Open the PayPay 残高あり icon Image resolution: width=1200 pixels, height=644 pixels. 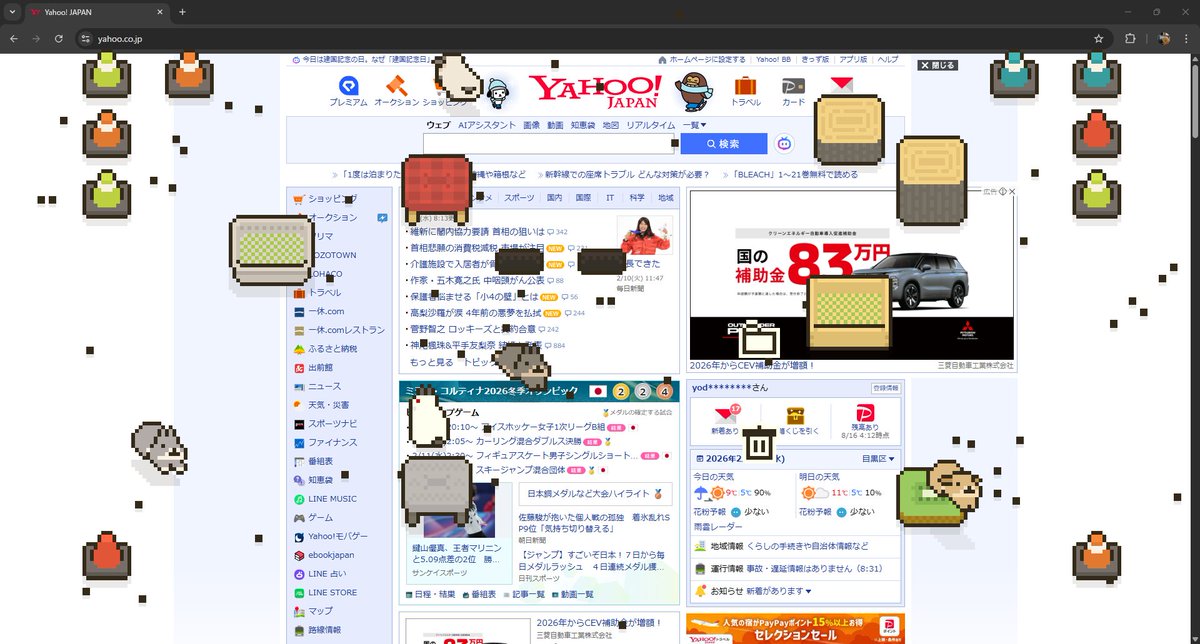pos(867,420)
